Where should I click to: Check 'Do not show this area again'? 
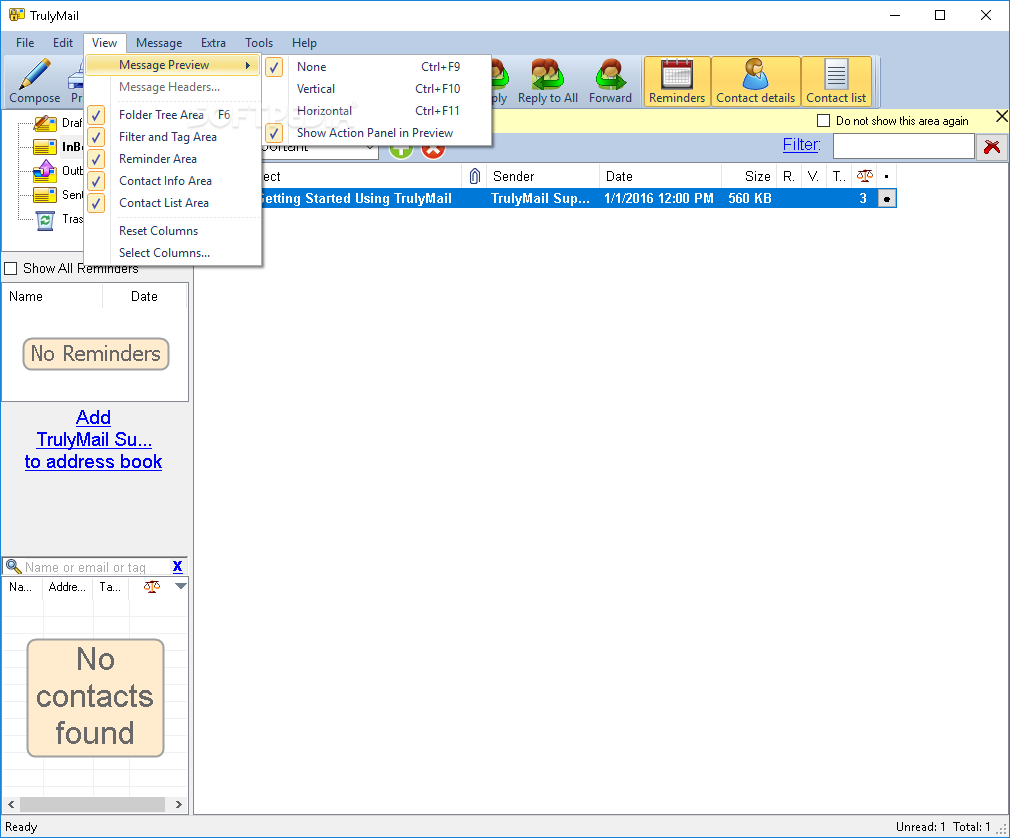point(823,120)
